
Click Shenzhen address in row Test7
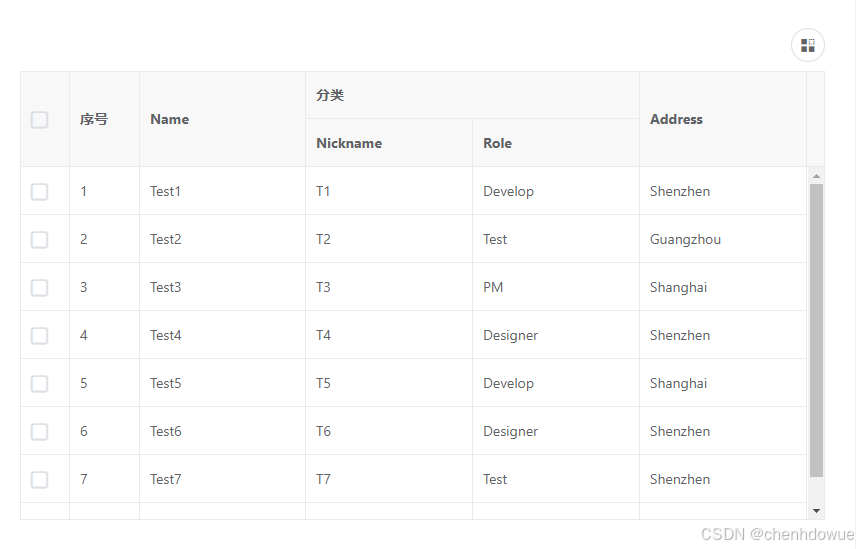722,479
